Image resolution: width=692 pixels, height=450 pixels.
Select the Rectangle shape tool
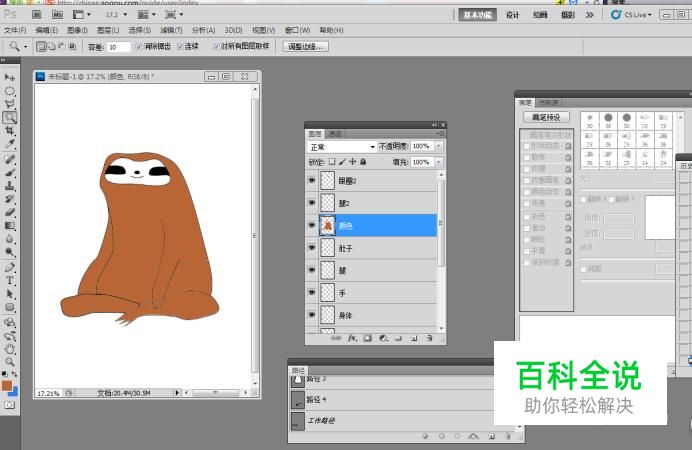[10, 307]
